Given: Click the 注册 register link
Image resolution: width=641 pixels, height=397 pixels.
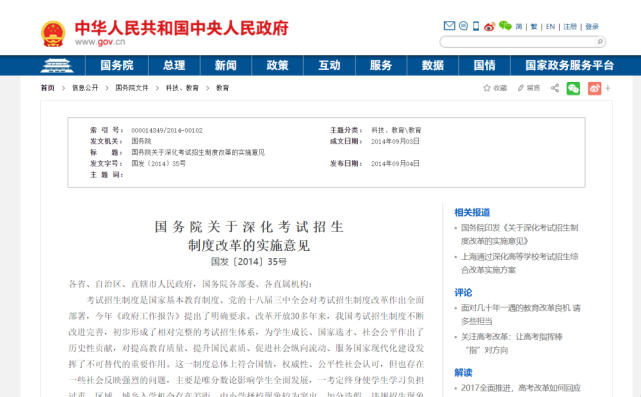Looking at the screenshot, I should (x=570, y=27).
